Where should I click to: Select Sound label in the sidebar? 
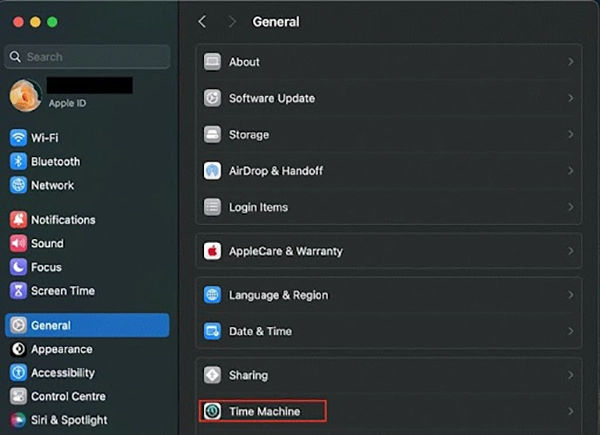[47, 243]
